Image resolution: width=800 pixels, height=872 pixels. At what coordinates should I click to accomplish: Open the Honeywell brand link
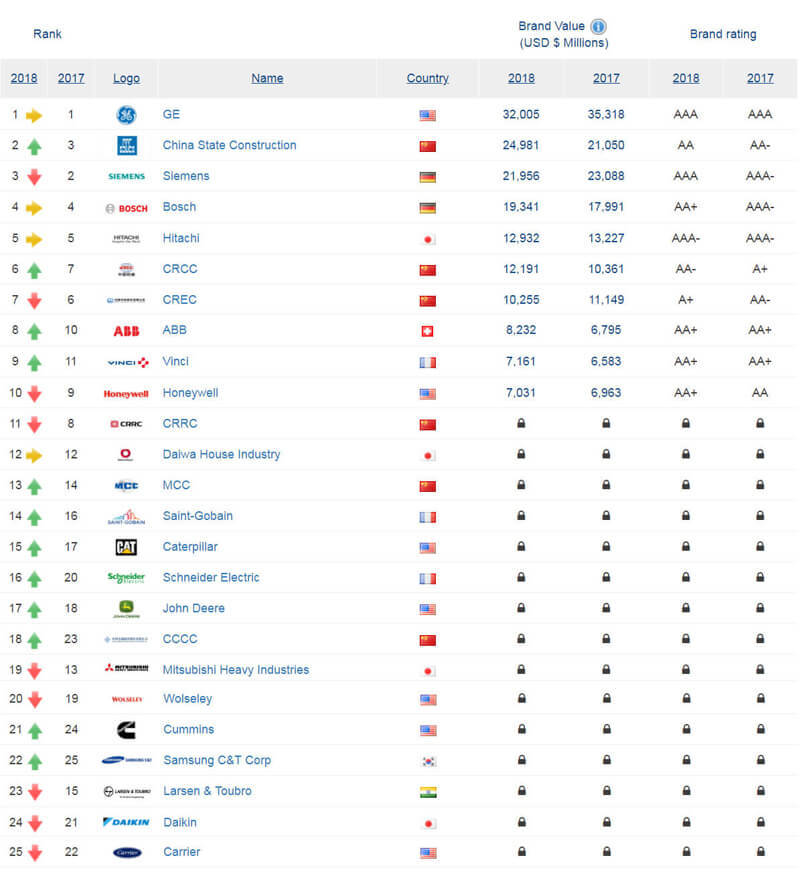pyautogui.click(x=190, y=393)
